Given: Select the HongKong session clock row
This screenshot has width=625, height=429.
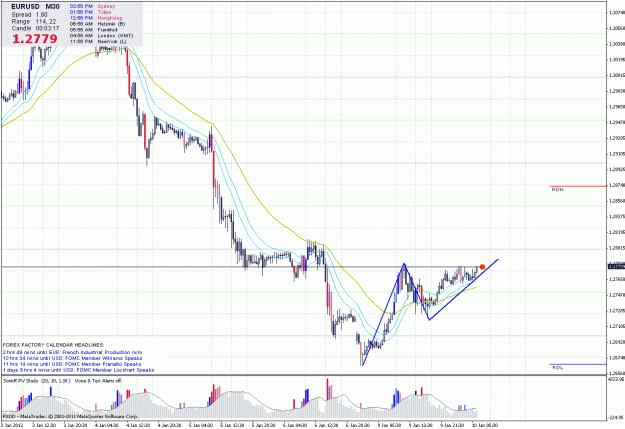Looking at the screenshot, I should tap(96, 18).
